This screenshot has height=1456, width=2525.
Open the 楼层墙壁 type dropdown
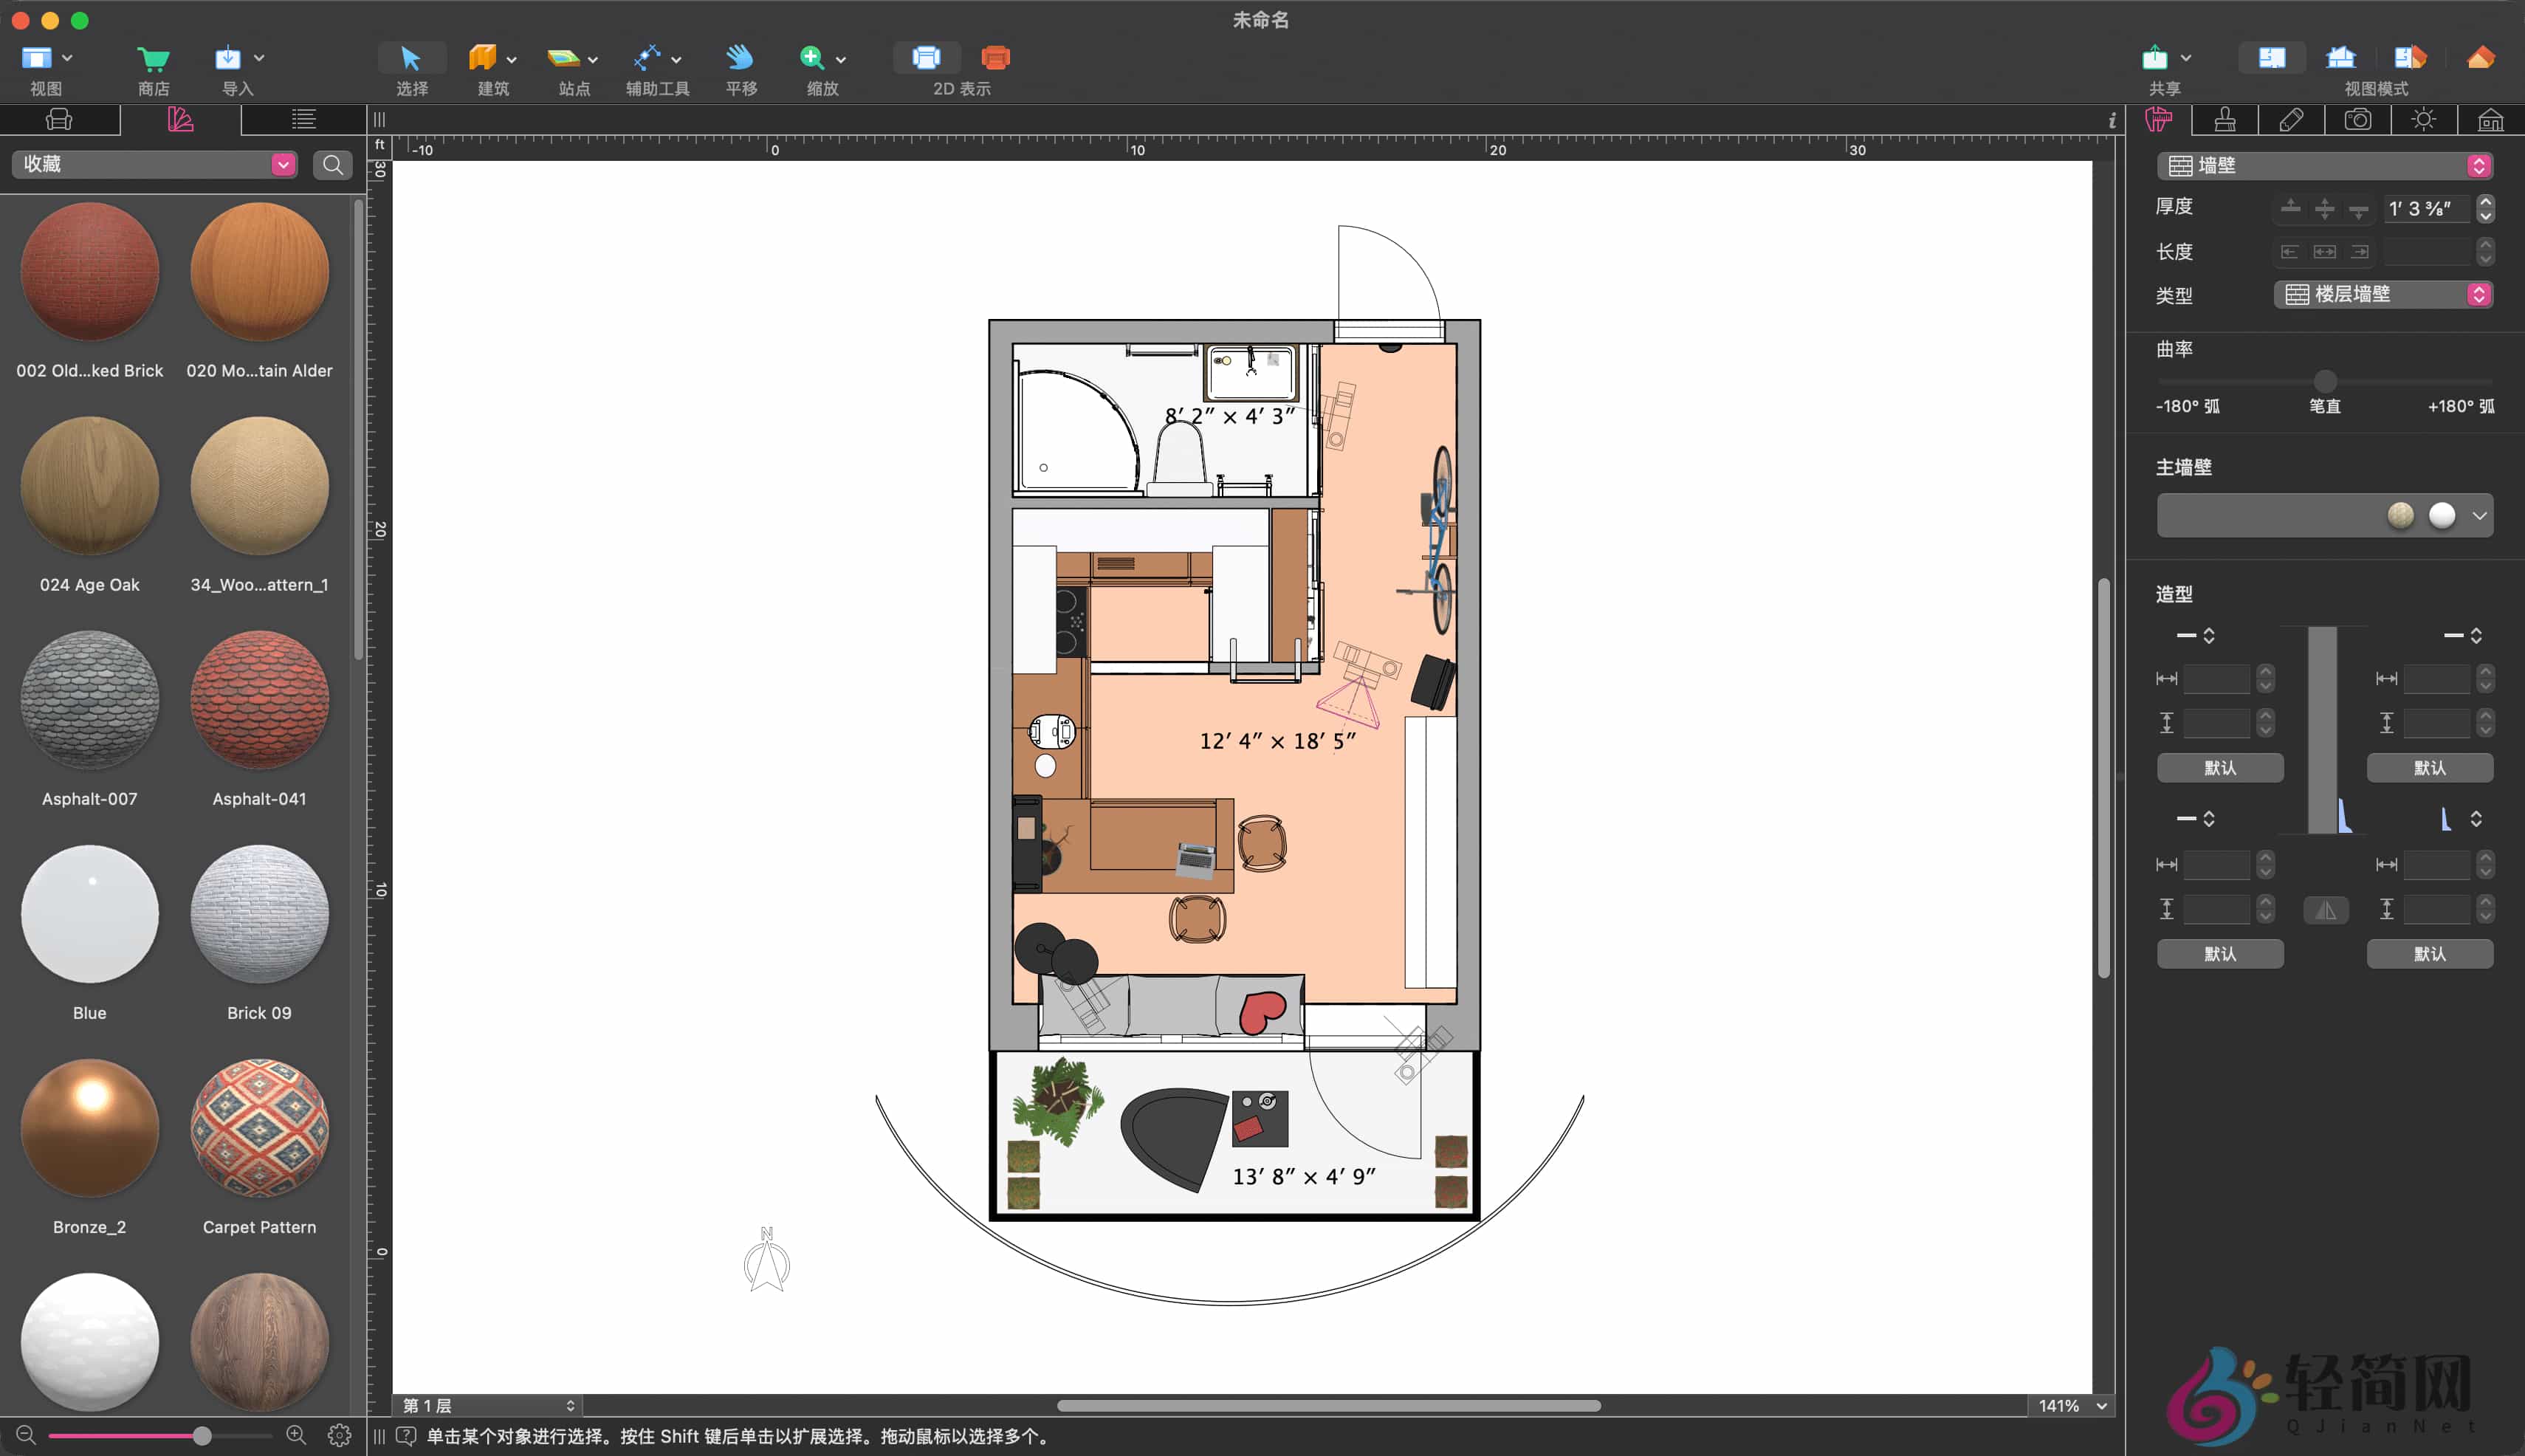(x=2382, y=294)
